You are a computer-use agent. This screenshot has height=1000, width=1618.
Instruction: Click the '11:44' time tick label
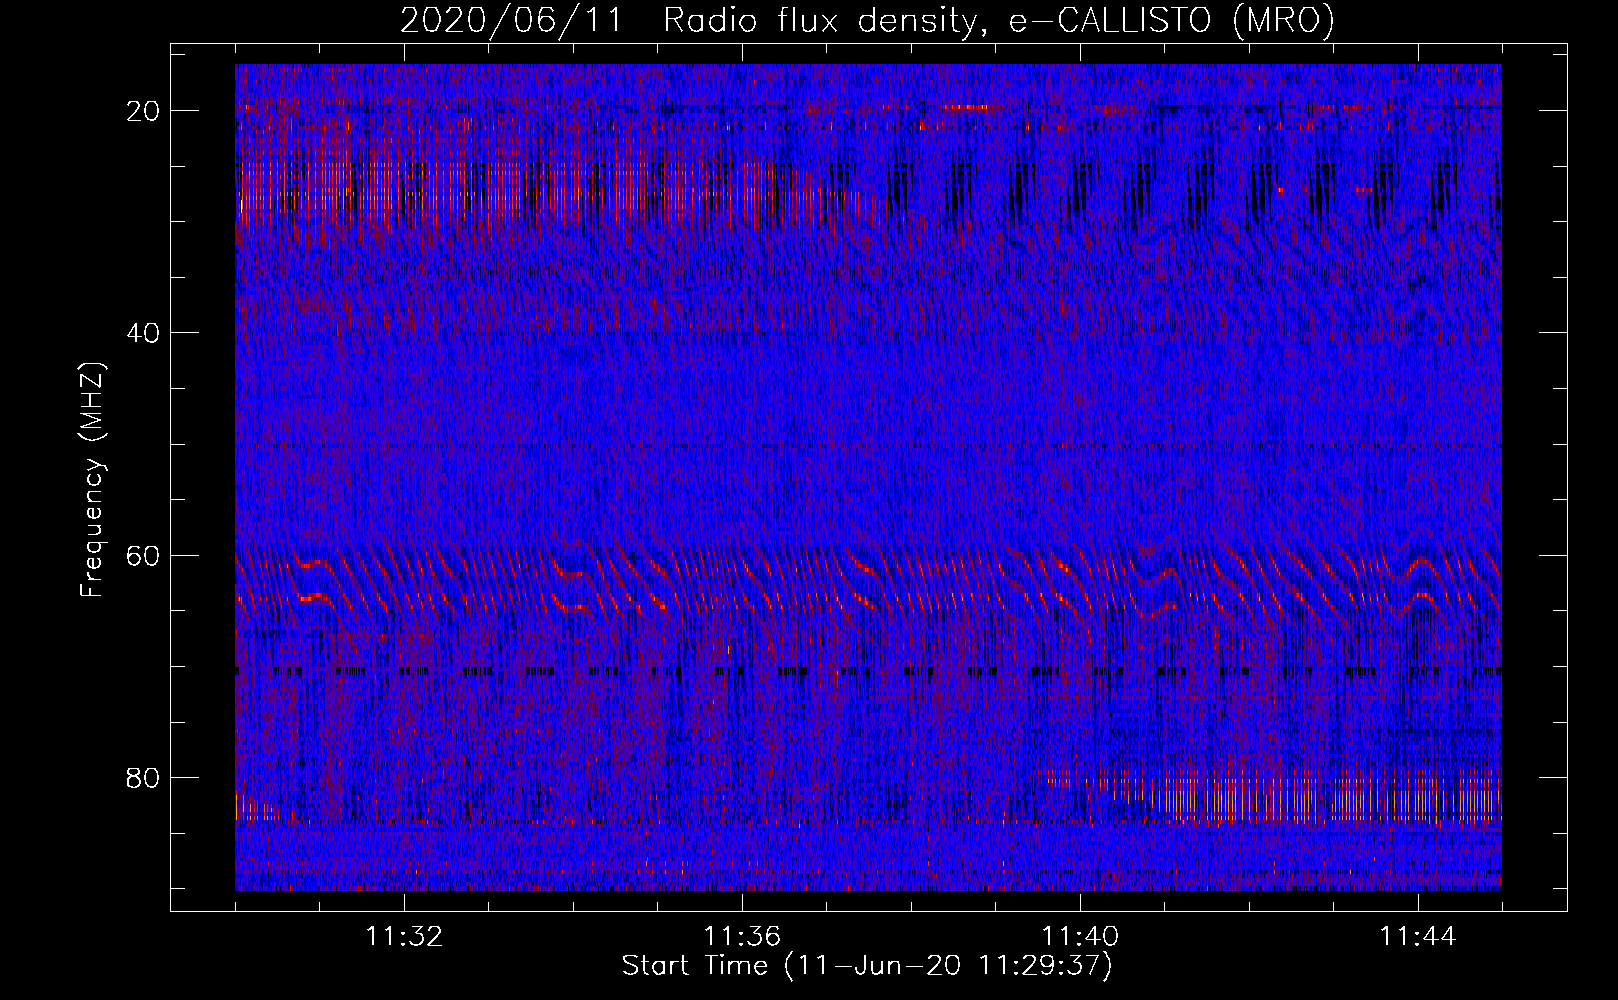(1418, 937)
